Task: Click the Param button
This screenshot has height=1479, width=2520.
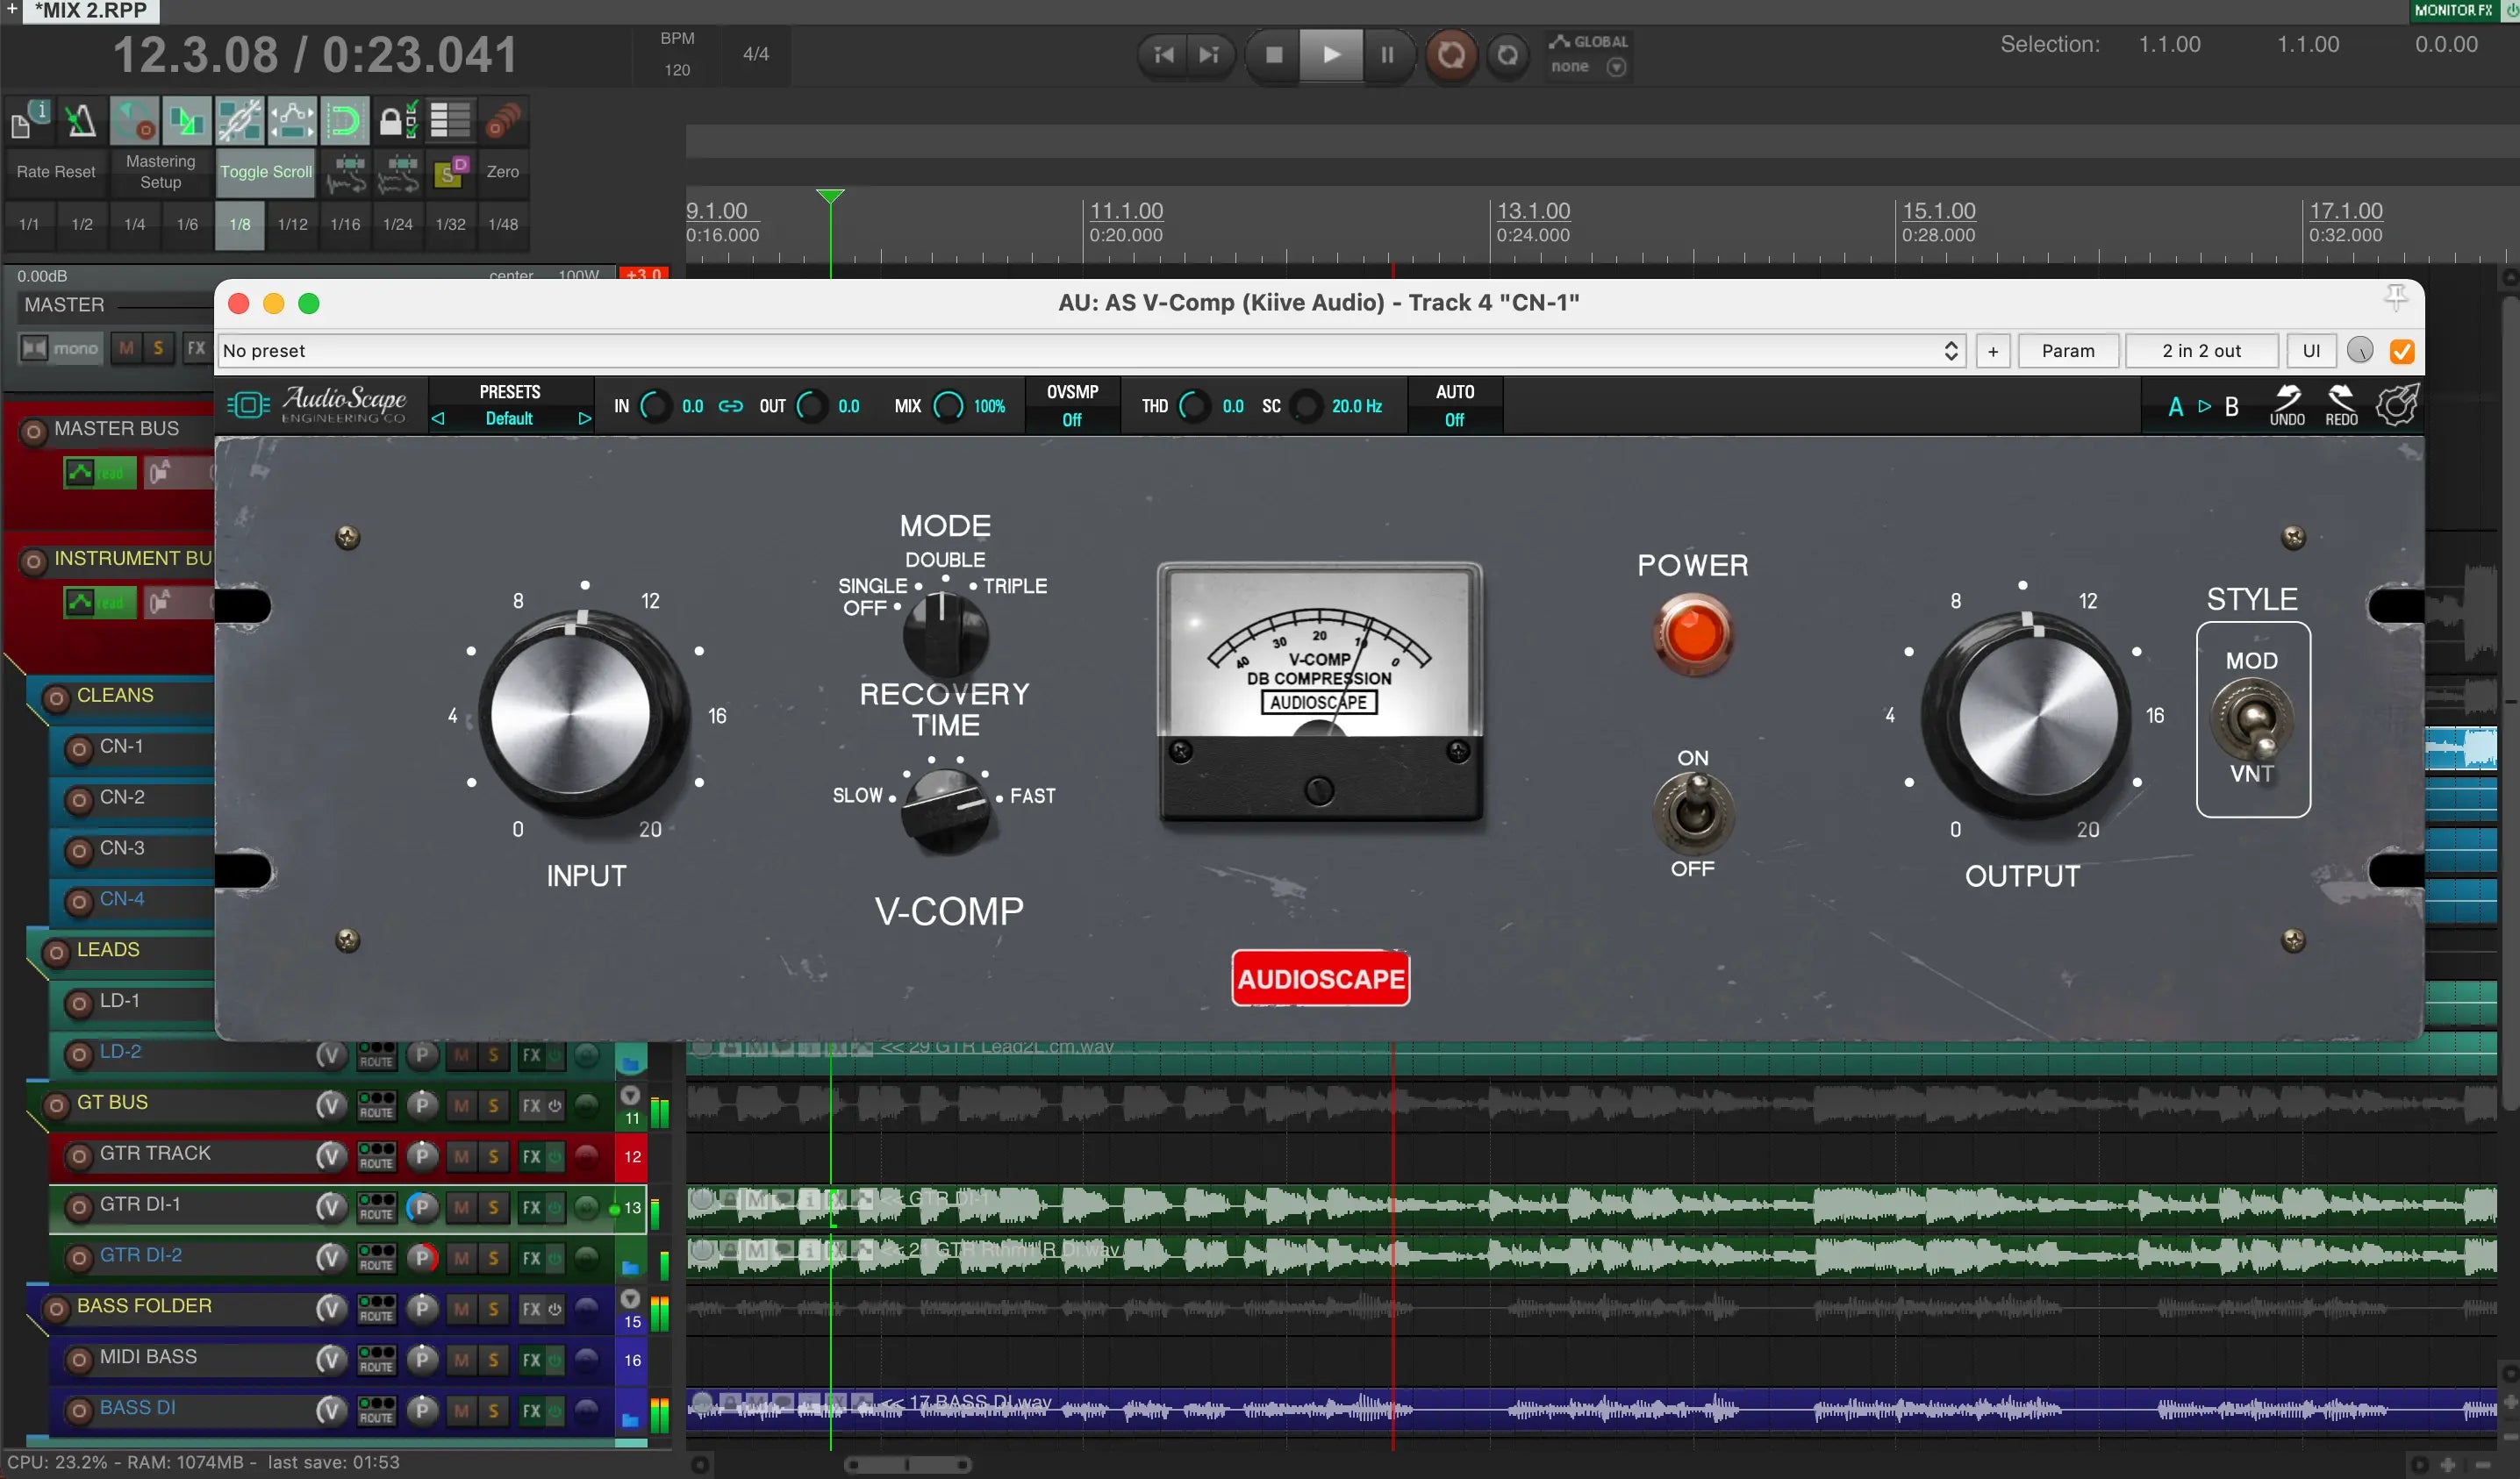Action: (x=2067, y=351)
